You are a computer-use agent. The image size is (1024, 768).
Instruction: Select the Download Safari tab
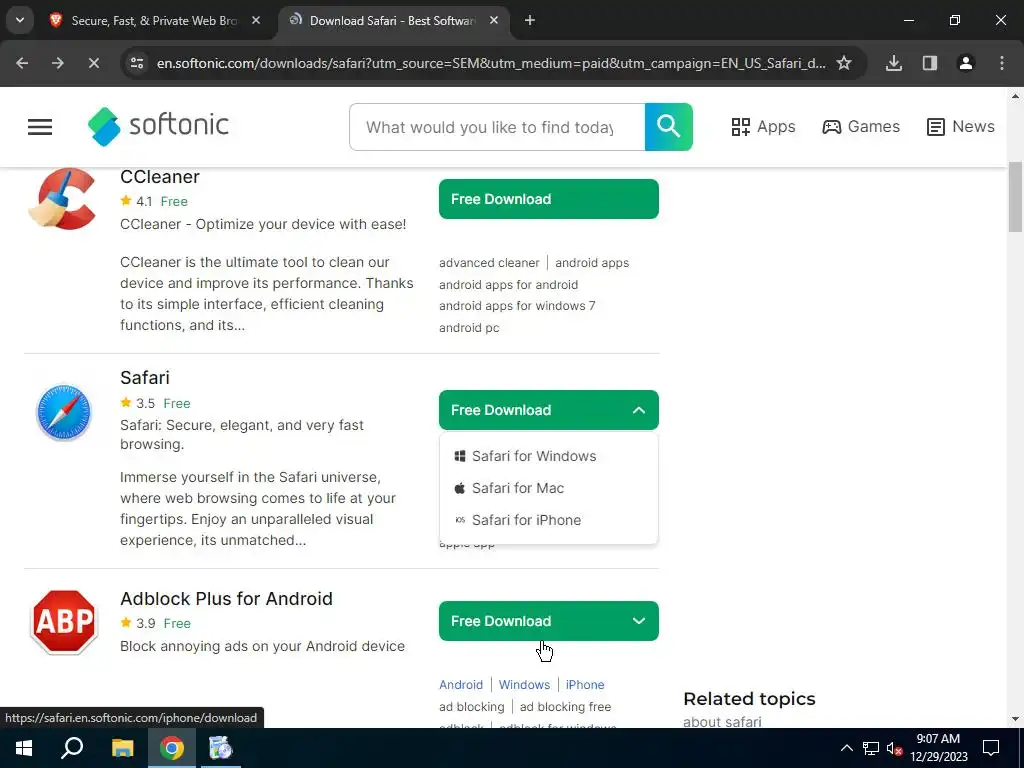coord(392,20)
